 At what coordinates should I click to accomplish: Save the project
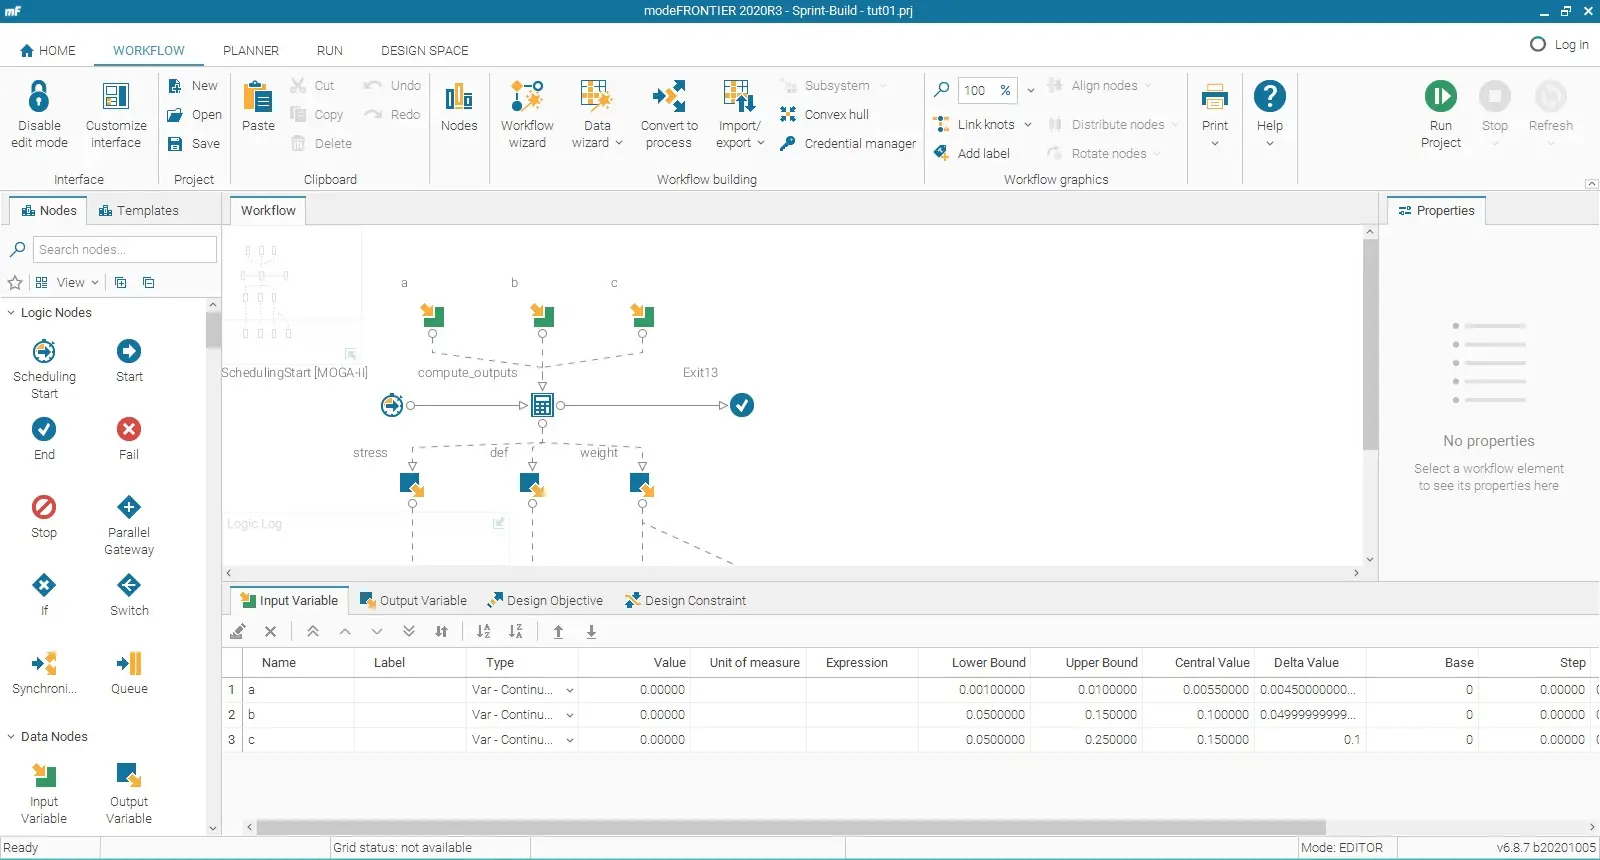(193, 144)
